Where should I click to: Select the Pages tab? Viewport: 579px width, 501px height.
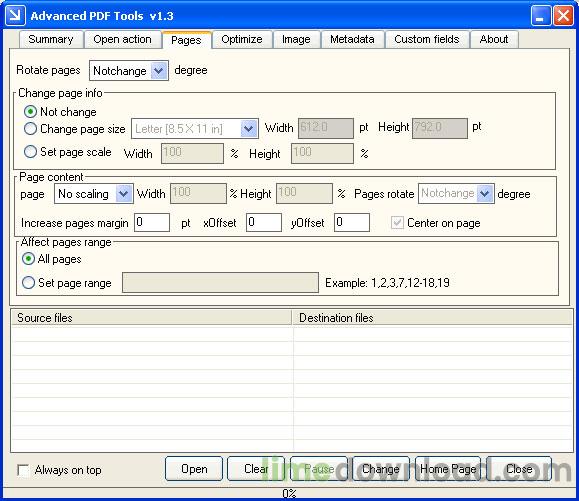(x=186, y=40)
